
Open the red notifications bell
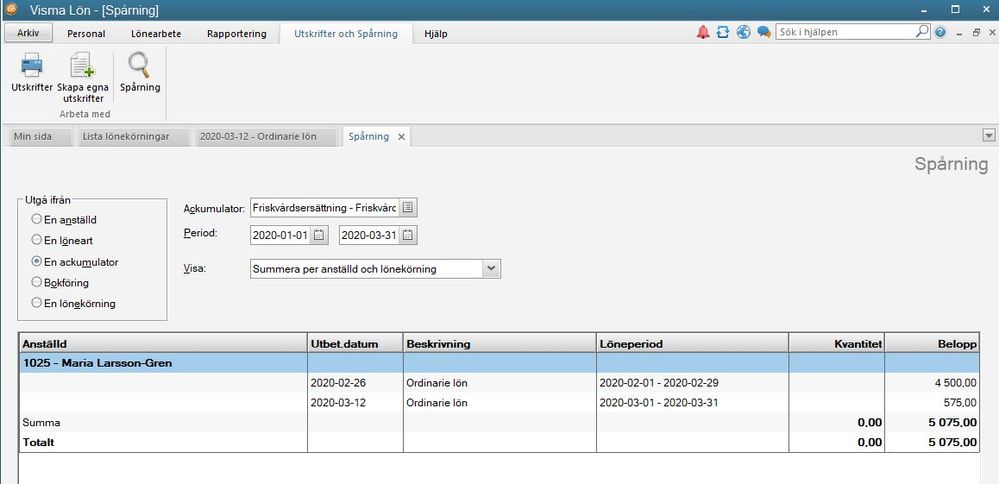tap(703, 33)
